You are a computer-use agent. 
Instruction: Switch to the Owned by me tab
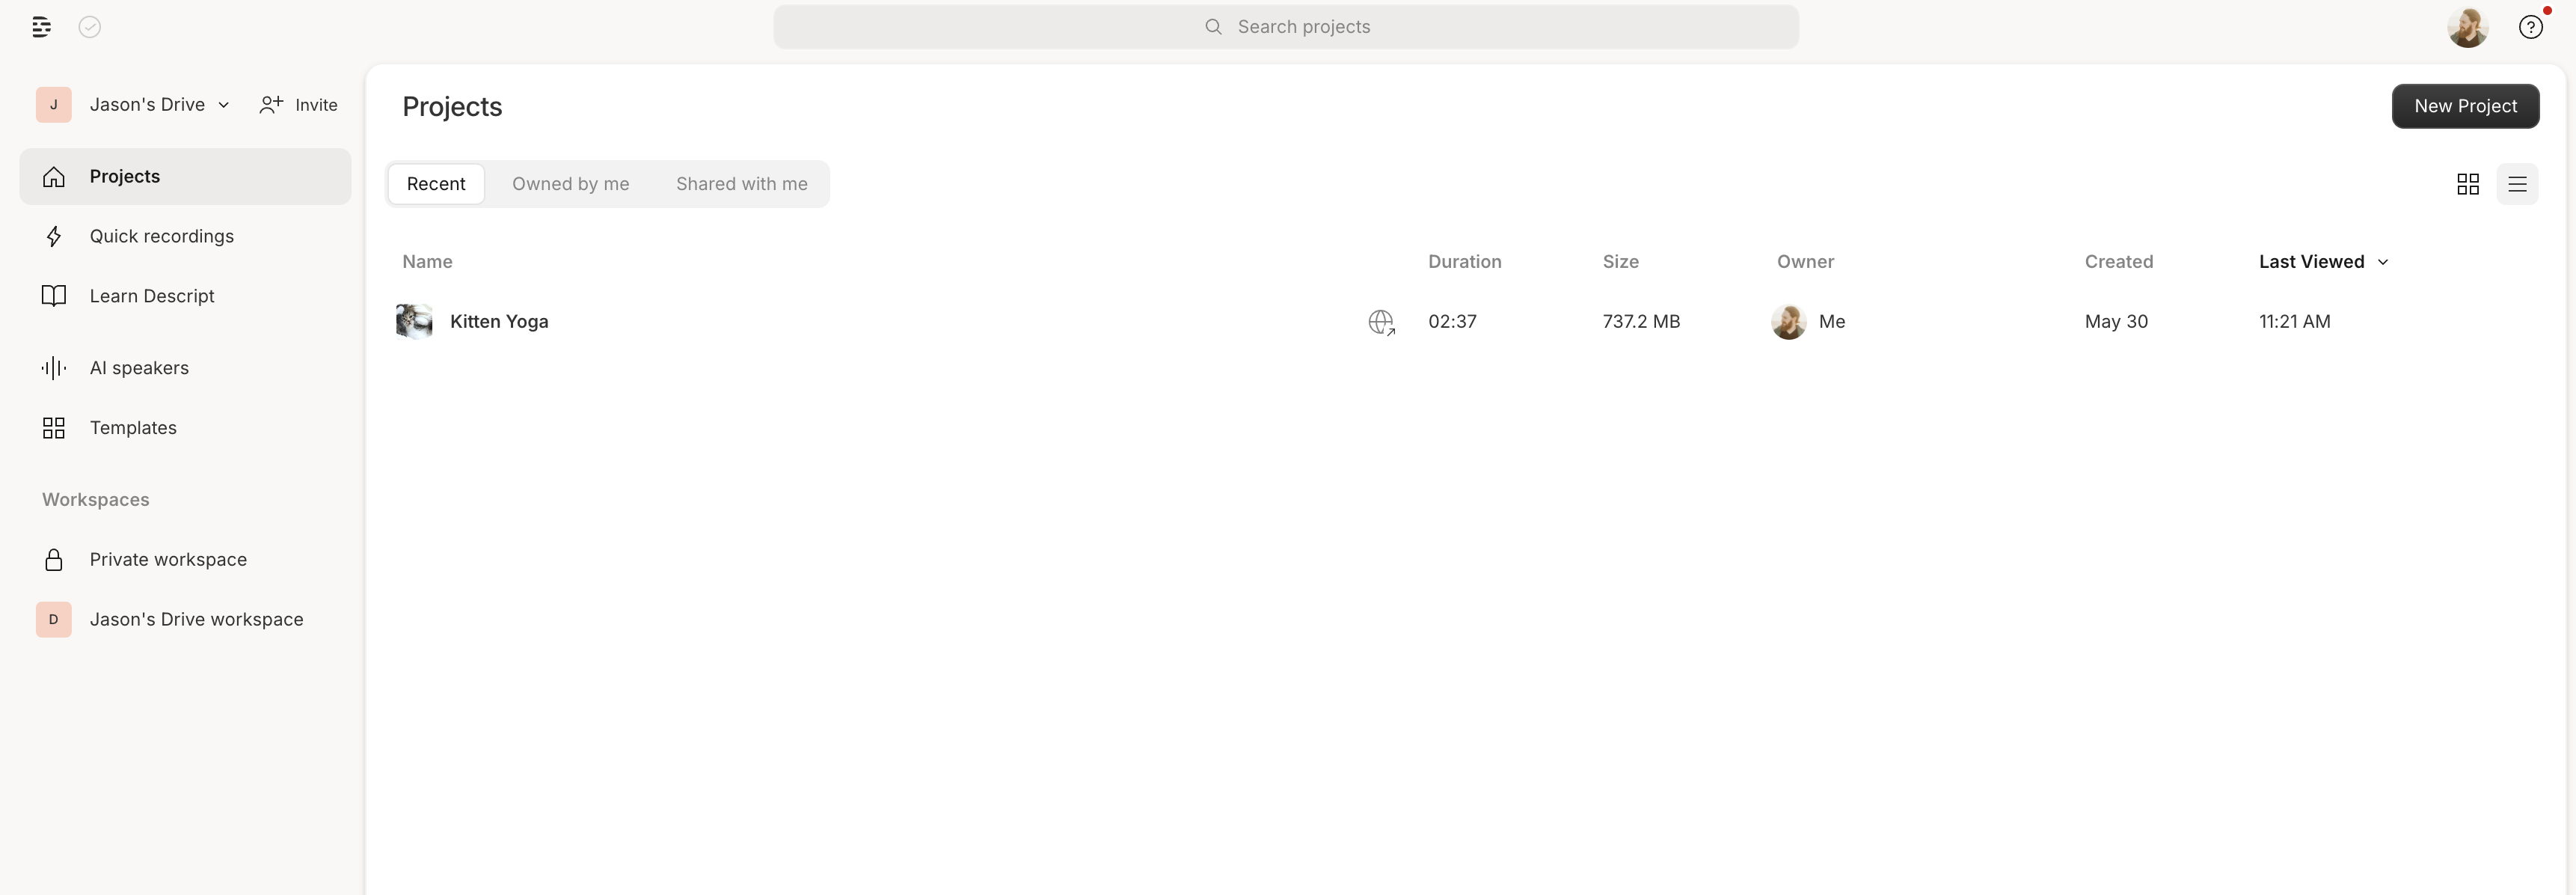tap(571, 184)
